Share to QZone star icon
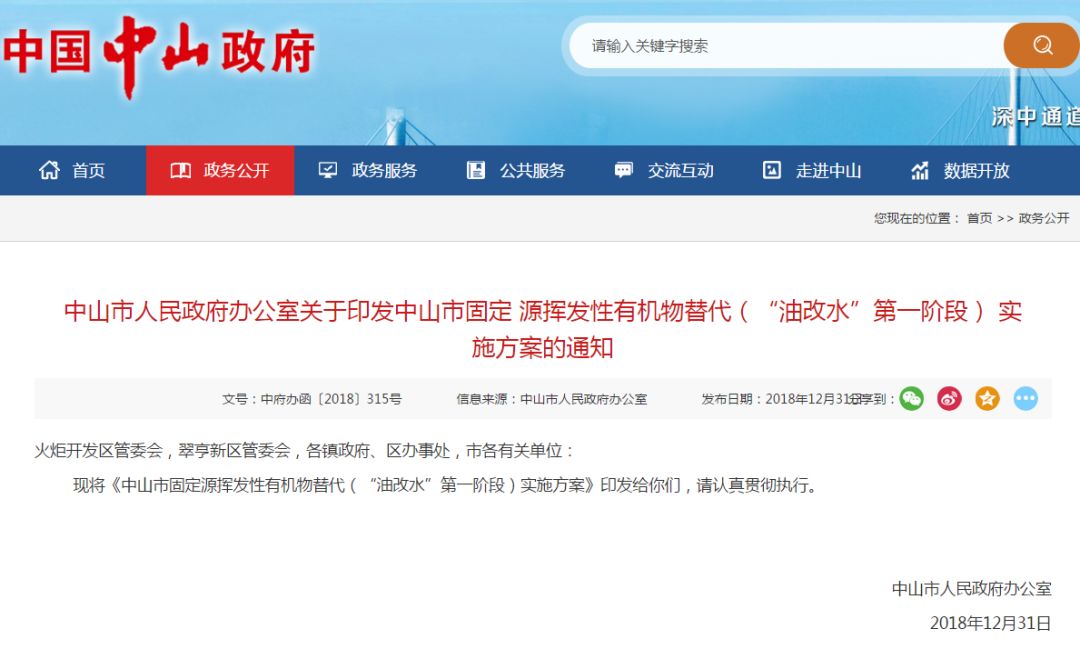The height and width of the screenshot is (659, 1080). (x=987, y=399)
